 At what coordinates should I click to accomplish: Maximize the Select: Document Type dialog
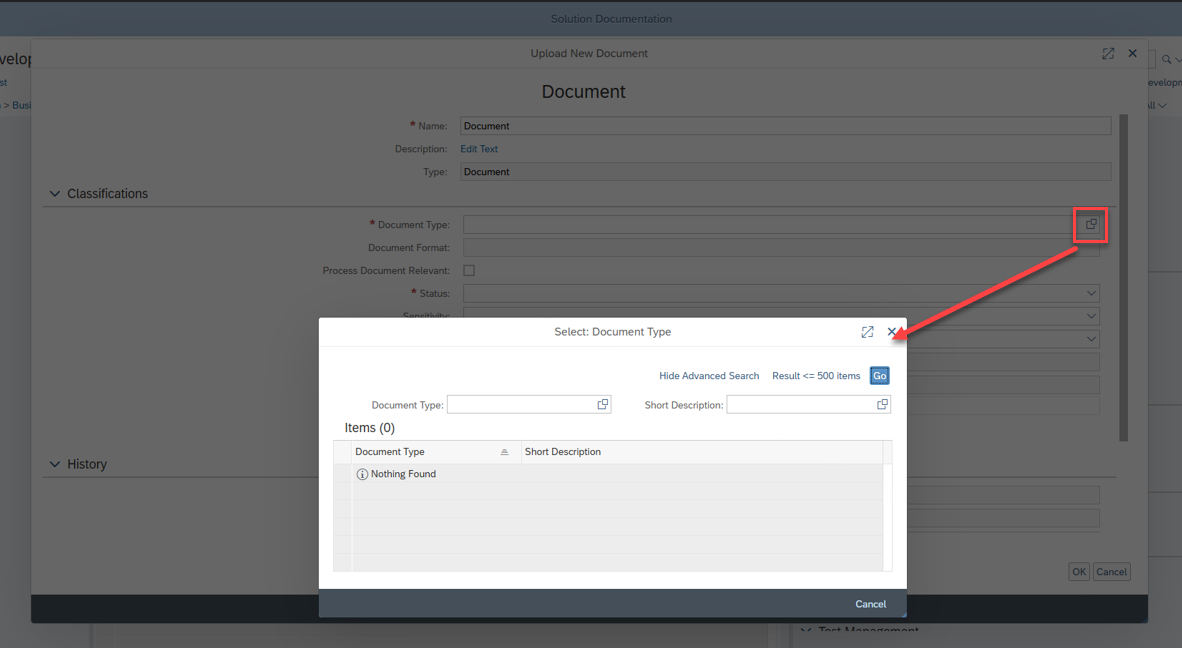(x=868, y=332)
